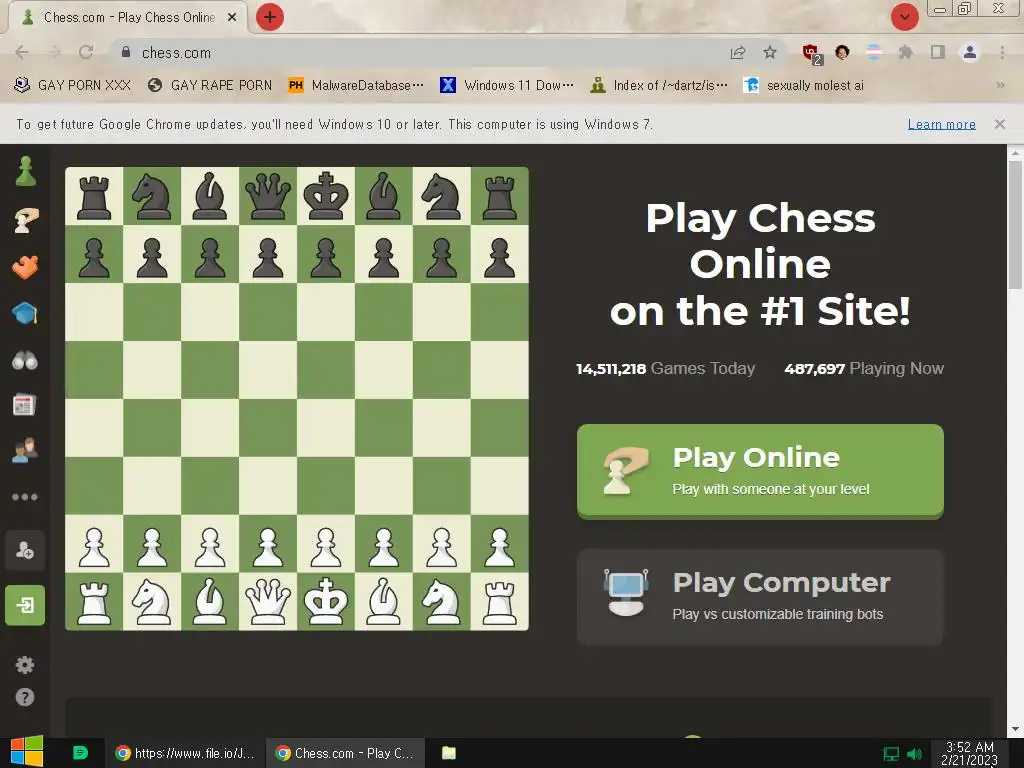Click the Sign Up person-plus sidebar icon
This screenshot has height=768, width=1024.
coord(25,550)
